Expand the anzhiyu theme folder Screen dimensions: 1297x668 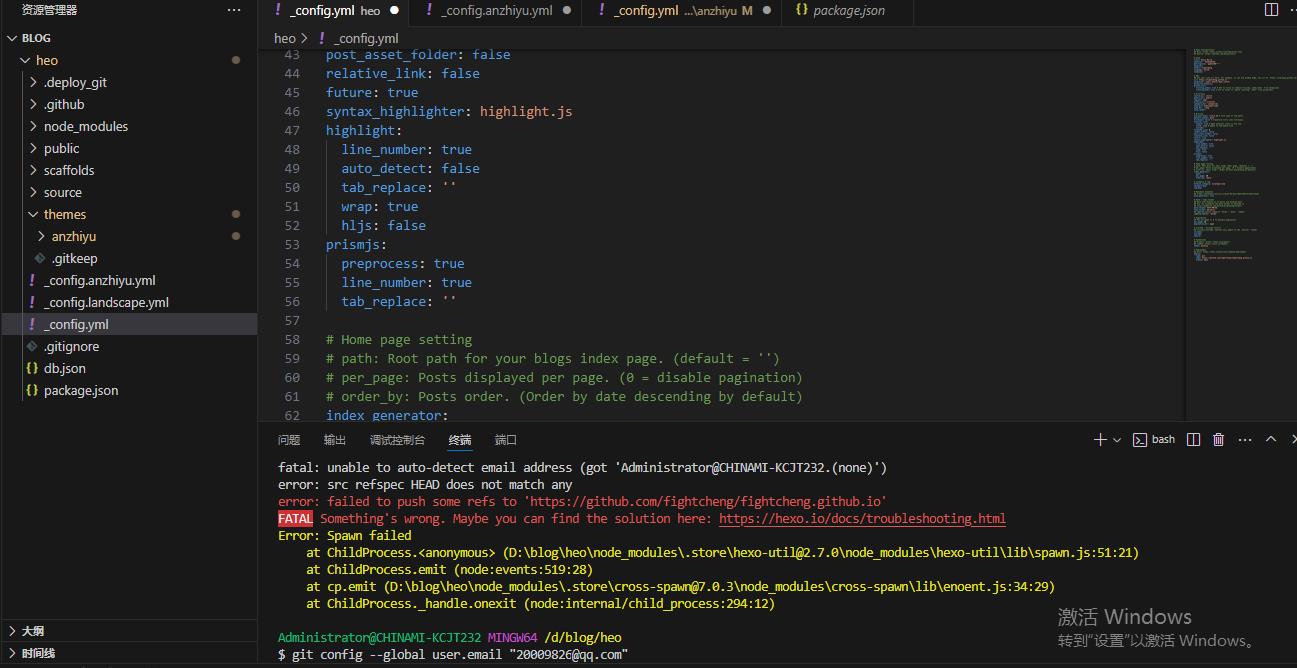[73, 236]
